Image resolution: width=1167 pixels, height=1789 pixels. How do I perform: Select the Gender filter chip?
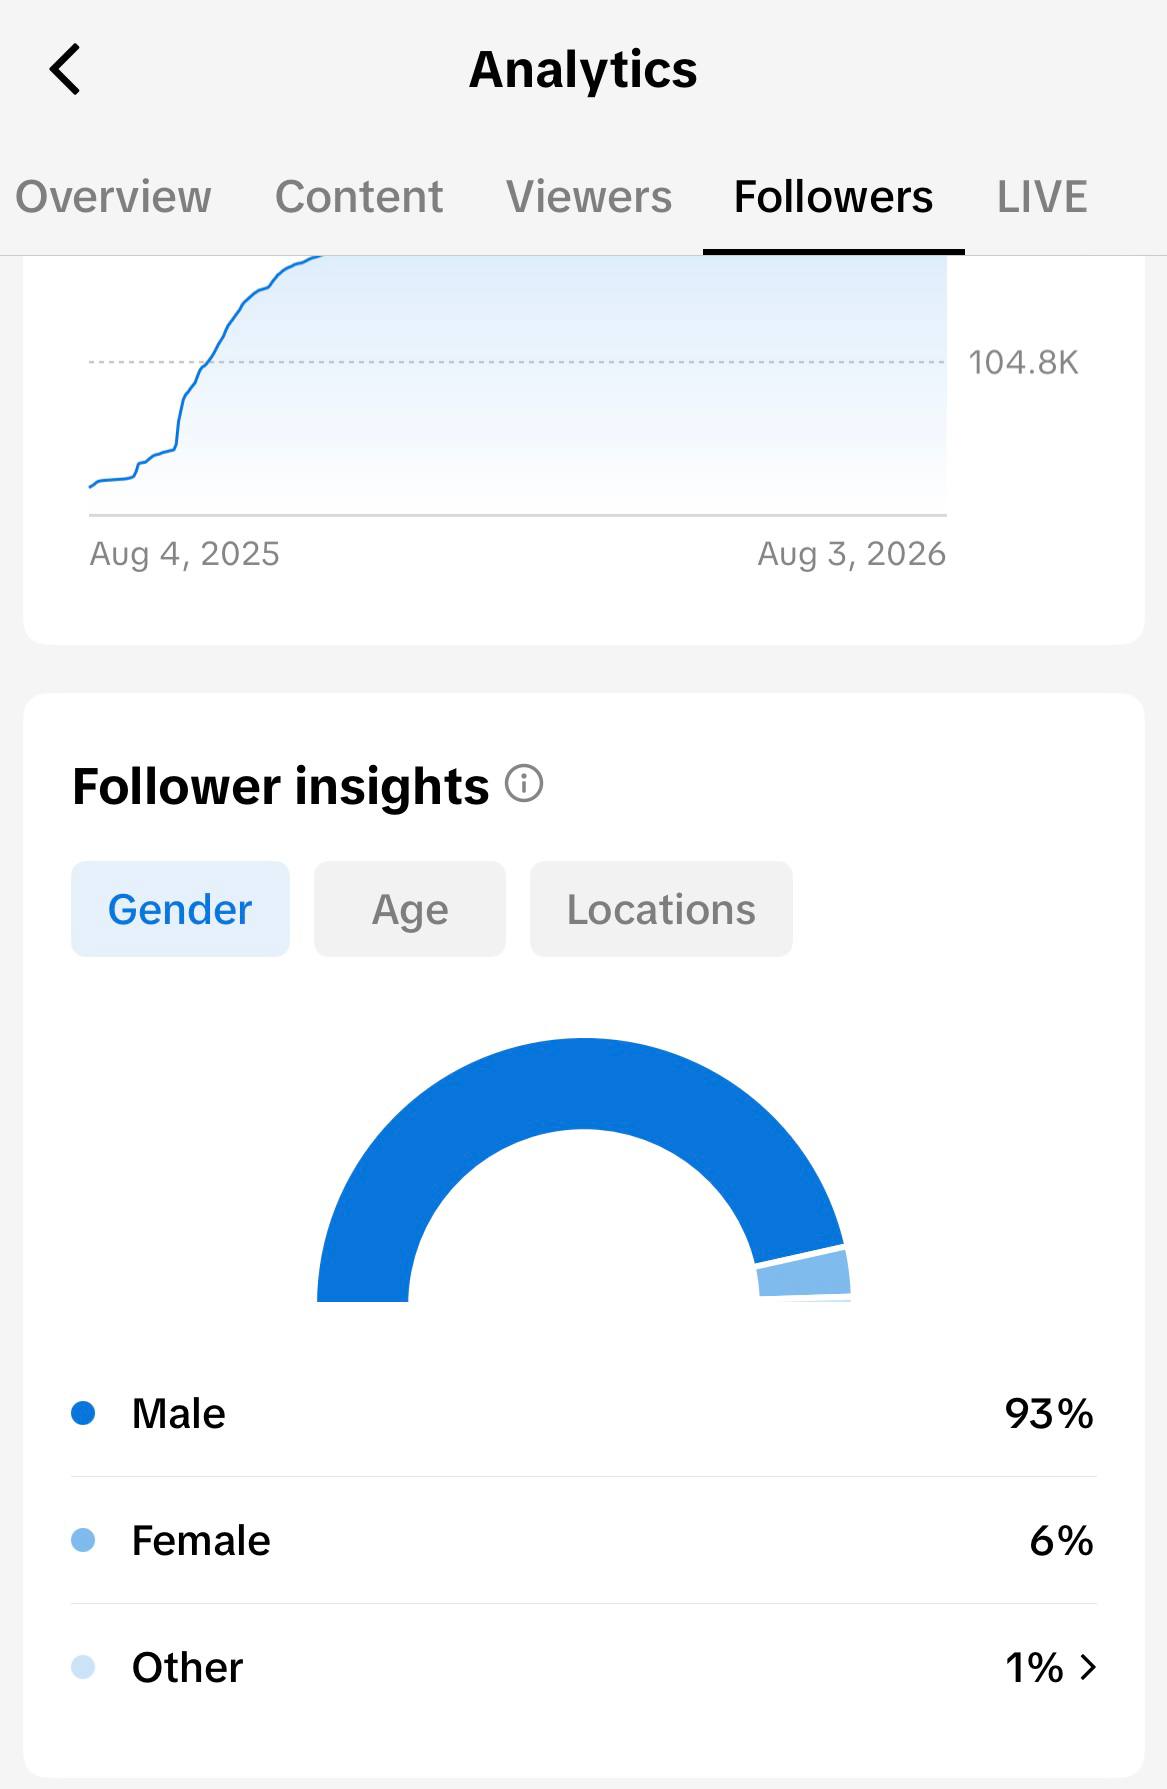click(180, 909)
